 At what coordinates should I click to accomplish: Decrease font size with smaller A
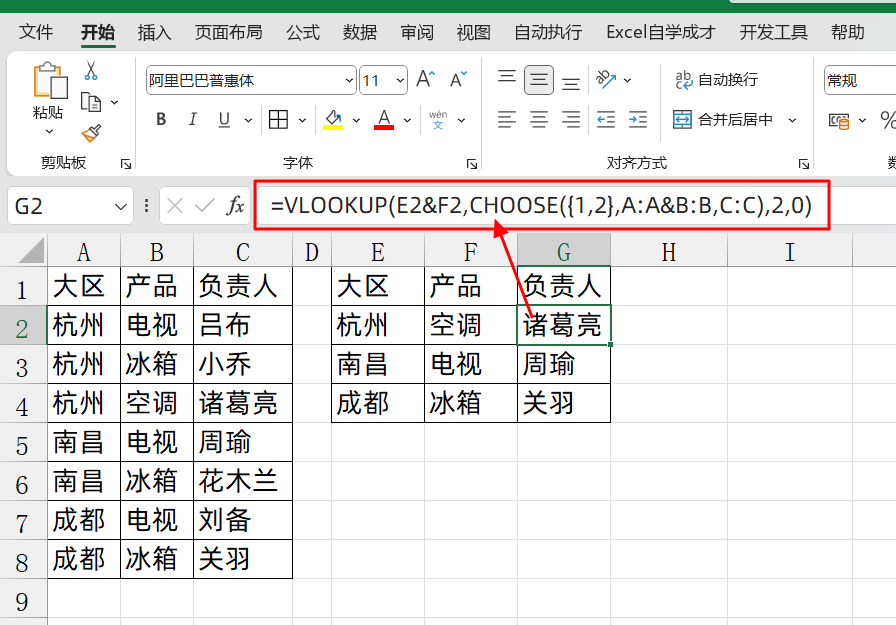click(458, 79)
